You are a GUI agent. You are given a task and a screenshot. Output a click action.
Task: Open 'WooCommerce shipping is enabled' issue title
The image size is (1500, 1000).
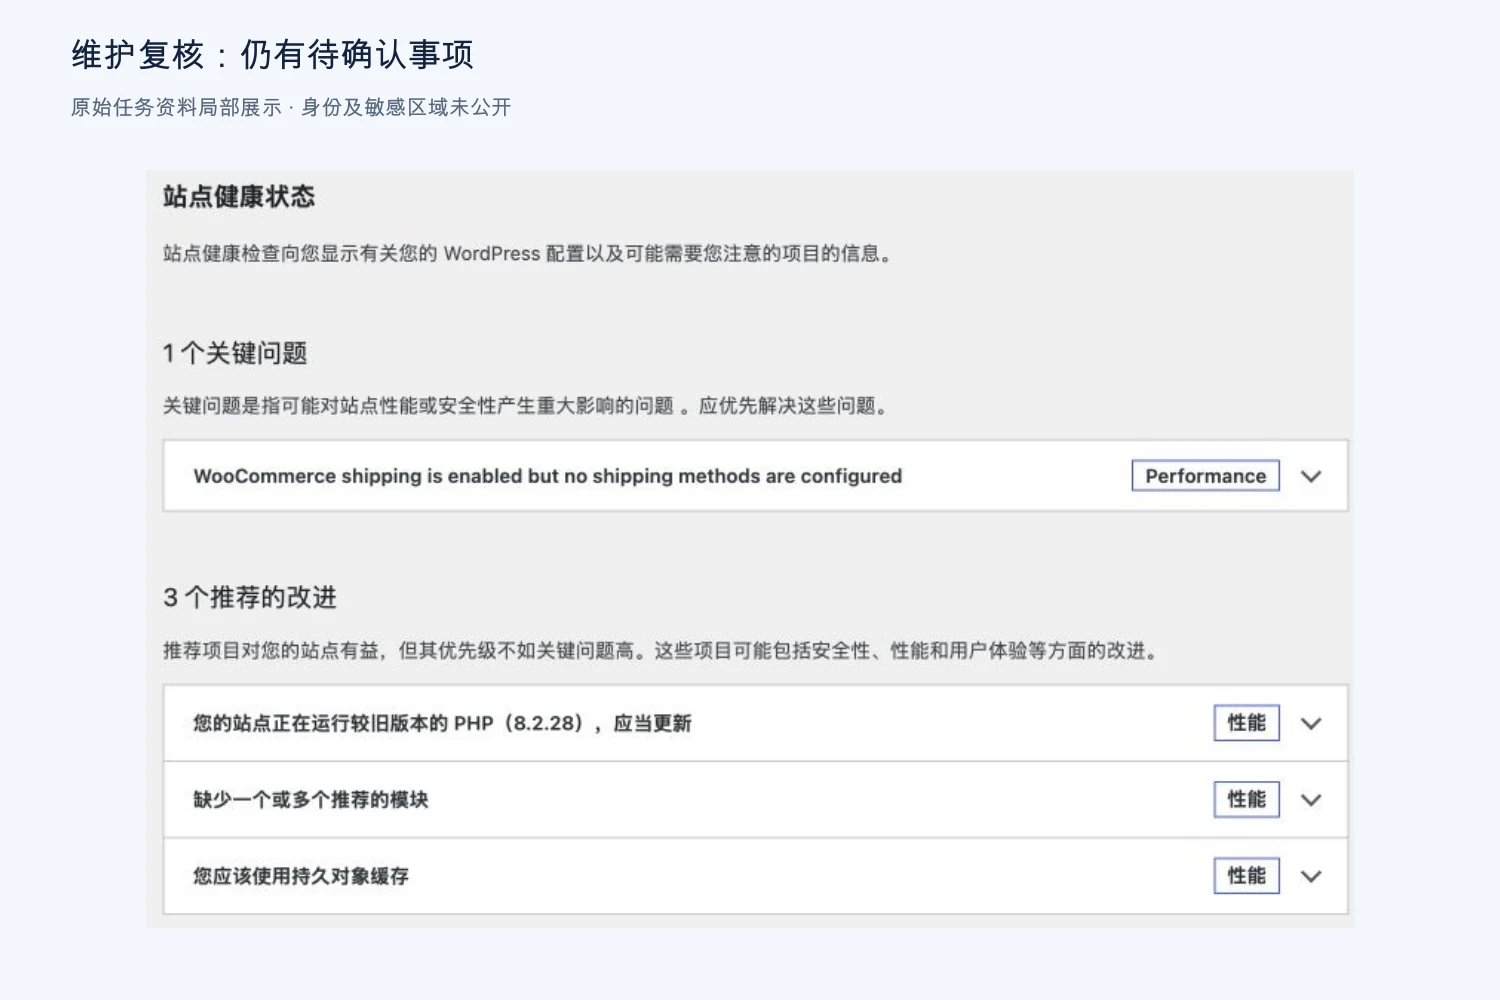pos(547,476)
